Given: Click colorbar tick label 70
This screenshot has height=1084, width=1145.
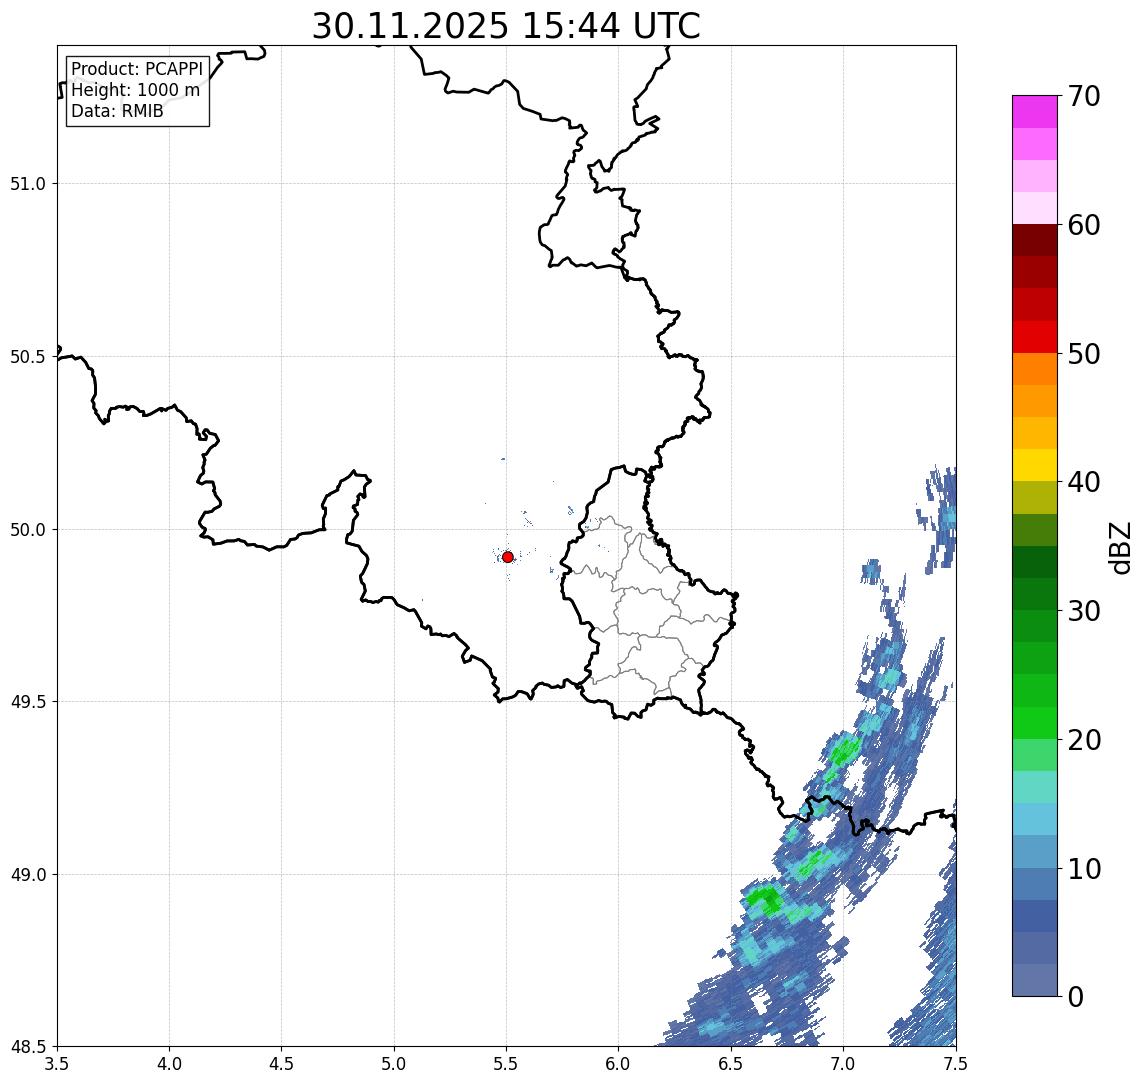Looking at the screenshot, I should tap(1084, 96).
